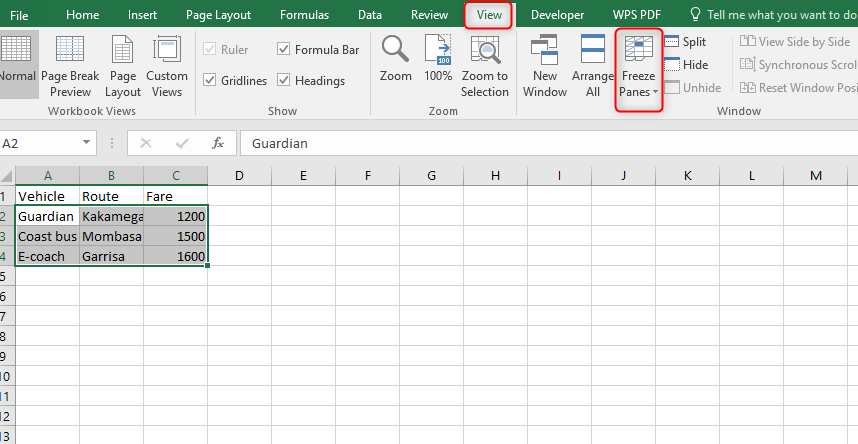
Task: Click the insert function fx icon
Action: tap(217, 143)
